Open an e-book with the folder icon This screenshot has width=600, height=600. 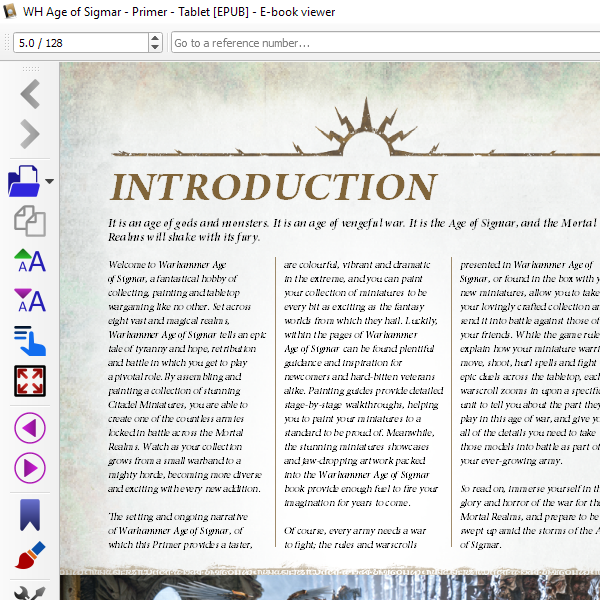24,181
